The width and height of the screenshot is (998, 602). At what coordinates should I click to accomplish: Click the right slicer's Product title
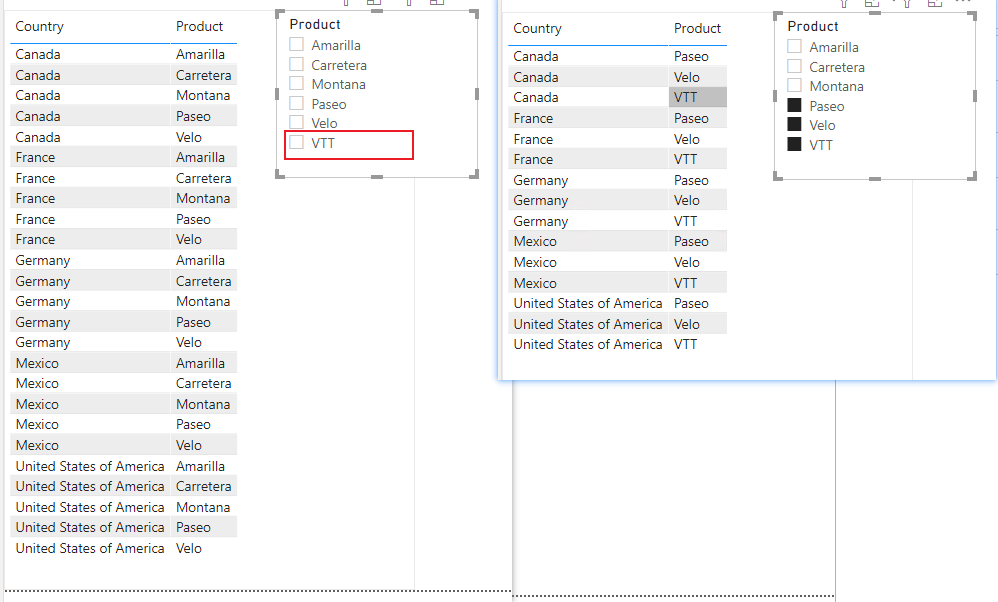click(x=813, y=26)
